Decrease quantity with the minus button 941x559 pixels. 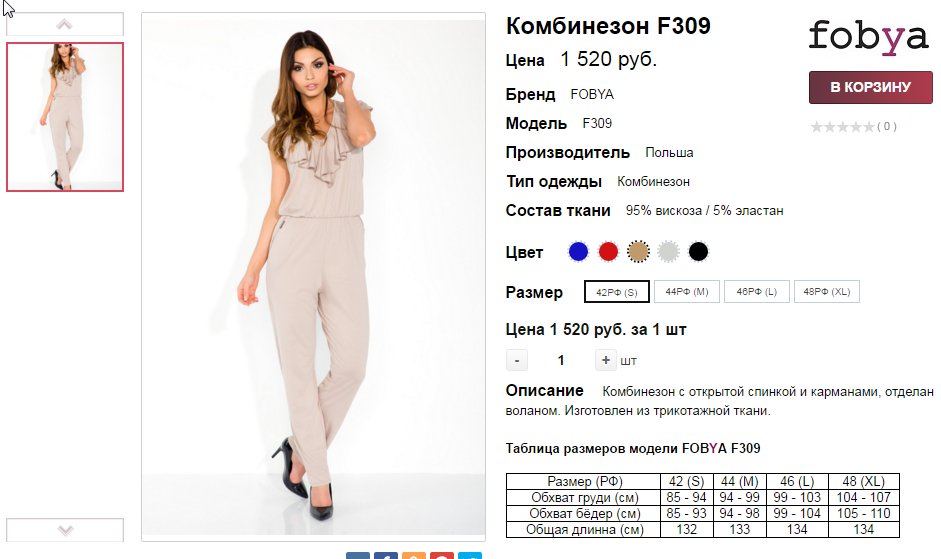point(517,360)
